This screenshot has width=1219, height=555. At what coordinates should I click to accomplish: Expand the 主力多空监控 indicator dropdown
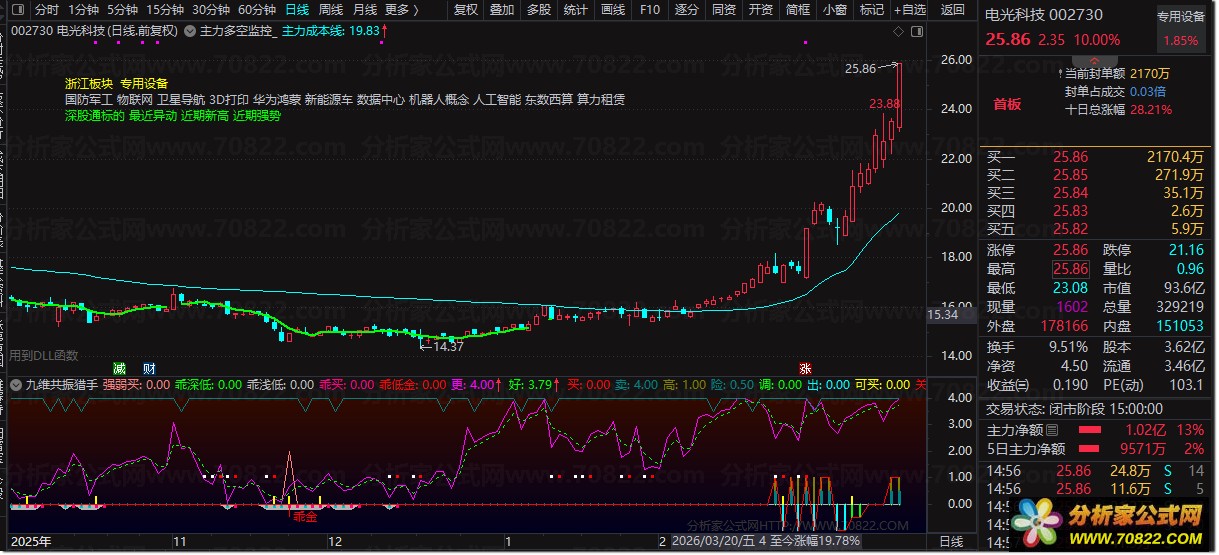(191, 31)
